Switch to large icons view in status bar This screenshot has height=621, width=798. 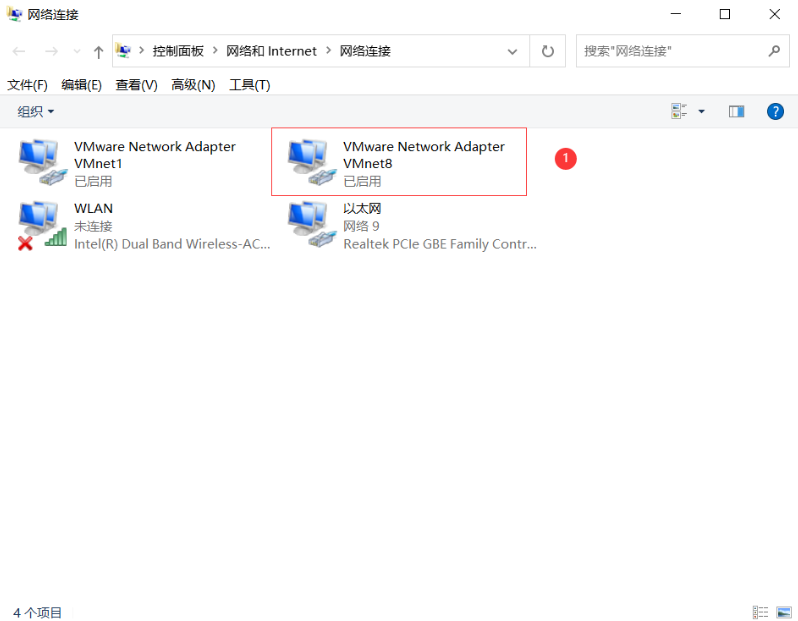784,612
